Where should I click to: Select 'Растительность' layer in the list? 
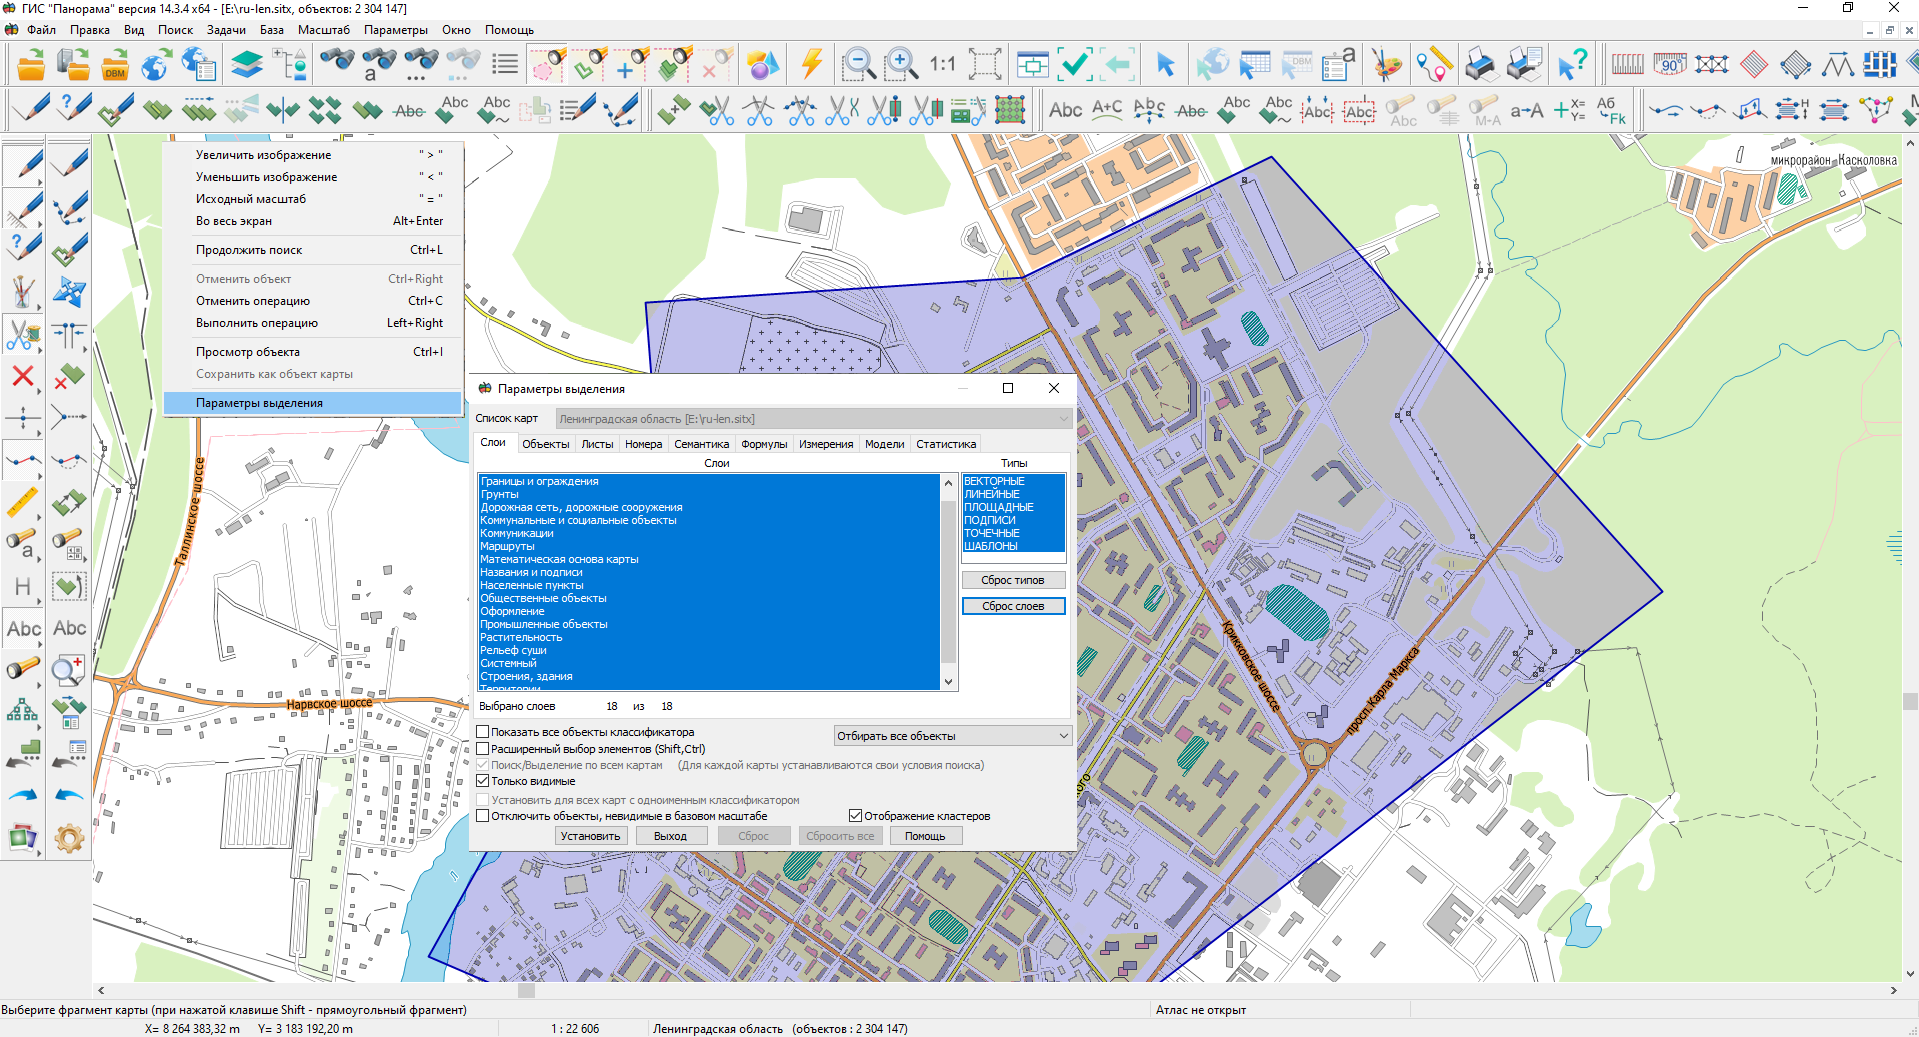point(521,637)
